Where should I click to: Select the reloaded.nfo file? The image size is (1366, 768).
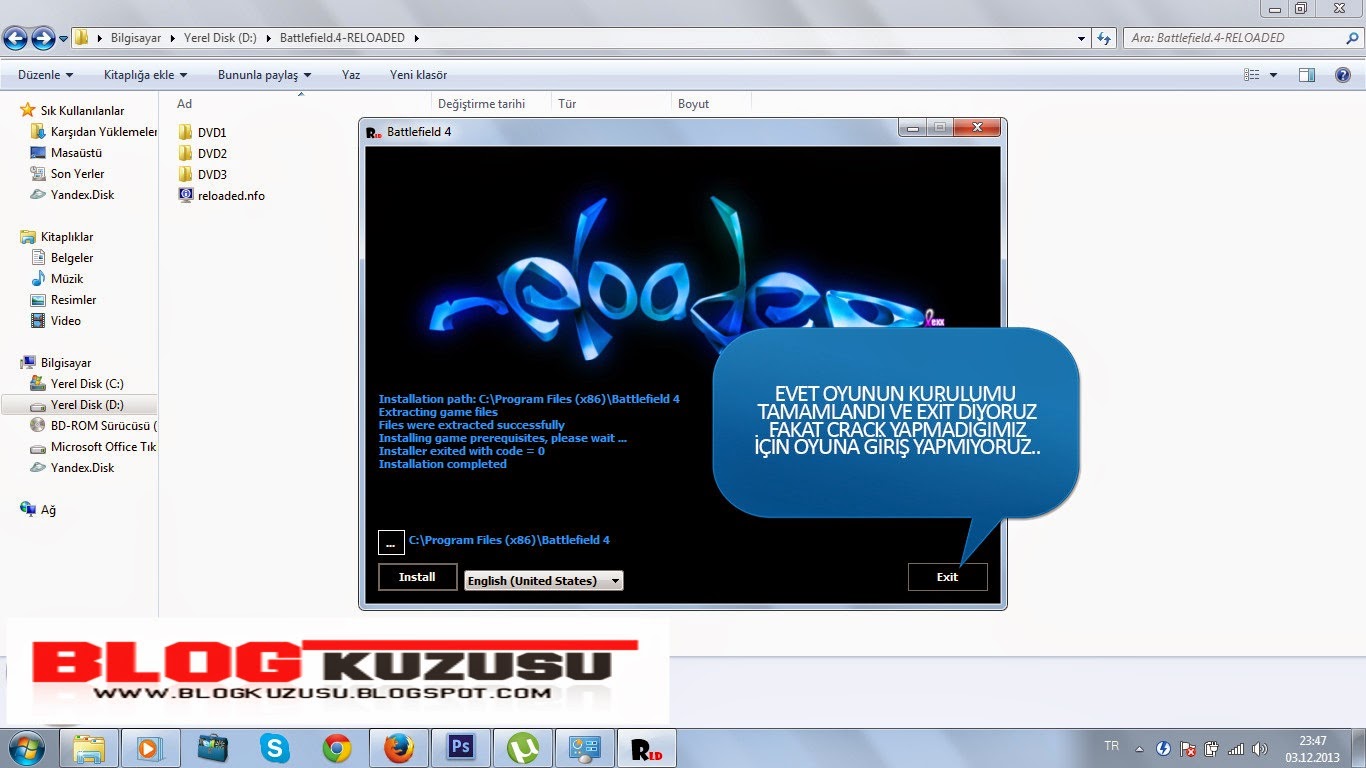point(221,195)
